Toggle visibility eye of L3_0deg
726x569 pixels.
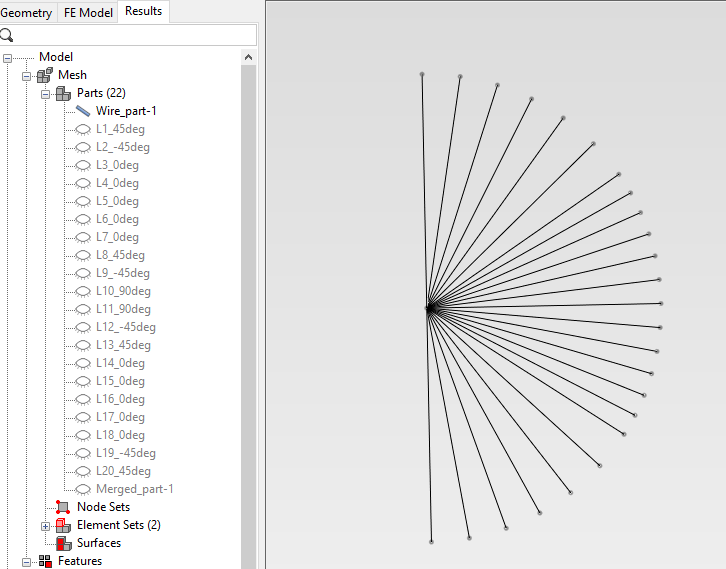83,165
